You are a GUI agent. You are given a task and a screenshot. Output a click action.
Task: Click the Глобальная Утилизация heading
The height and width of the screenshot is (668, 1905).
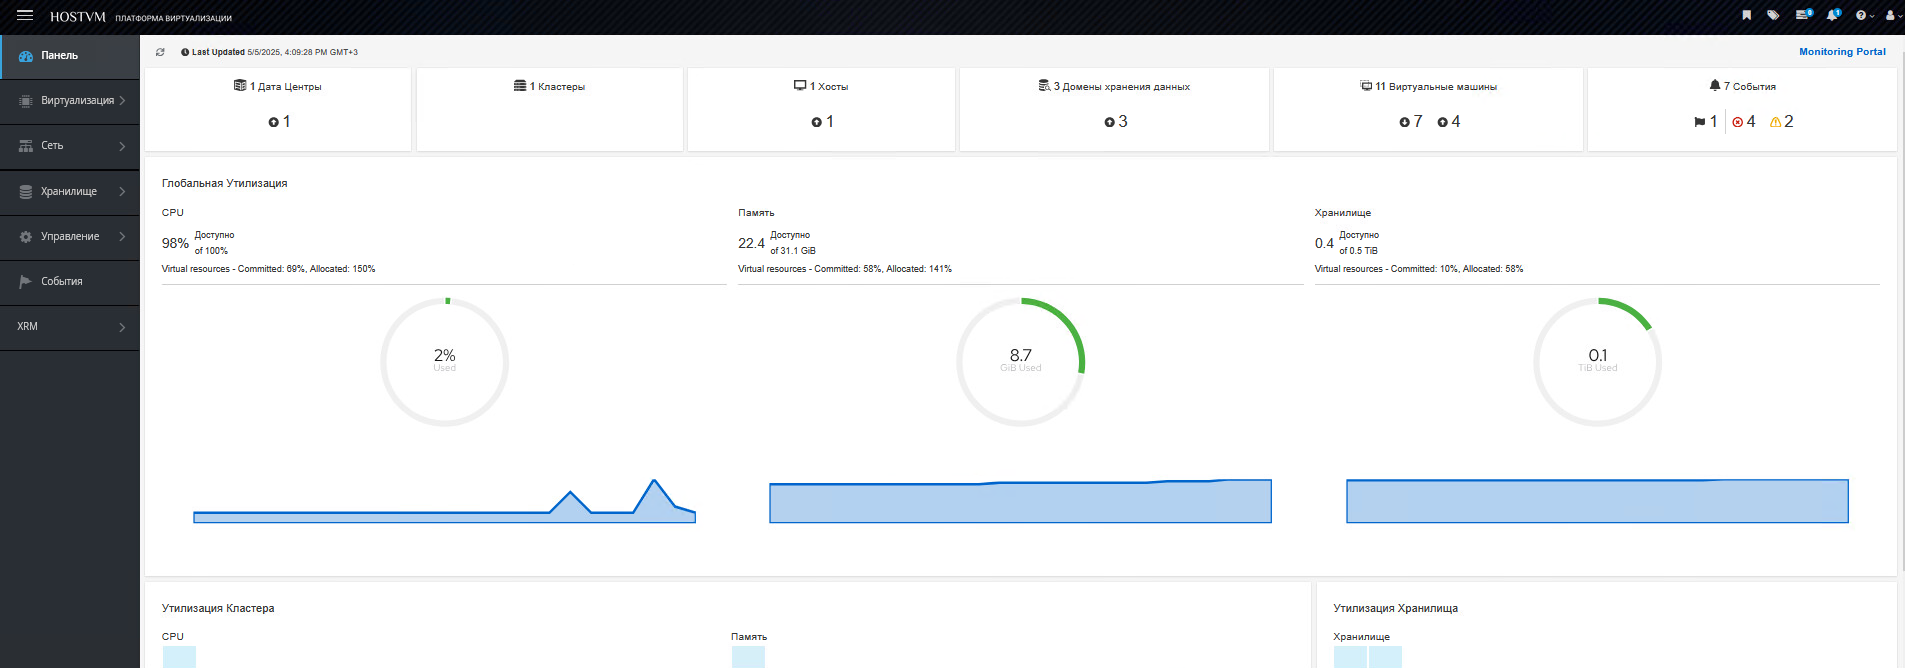point(225,184)
